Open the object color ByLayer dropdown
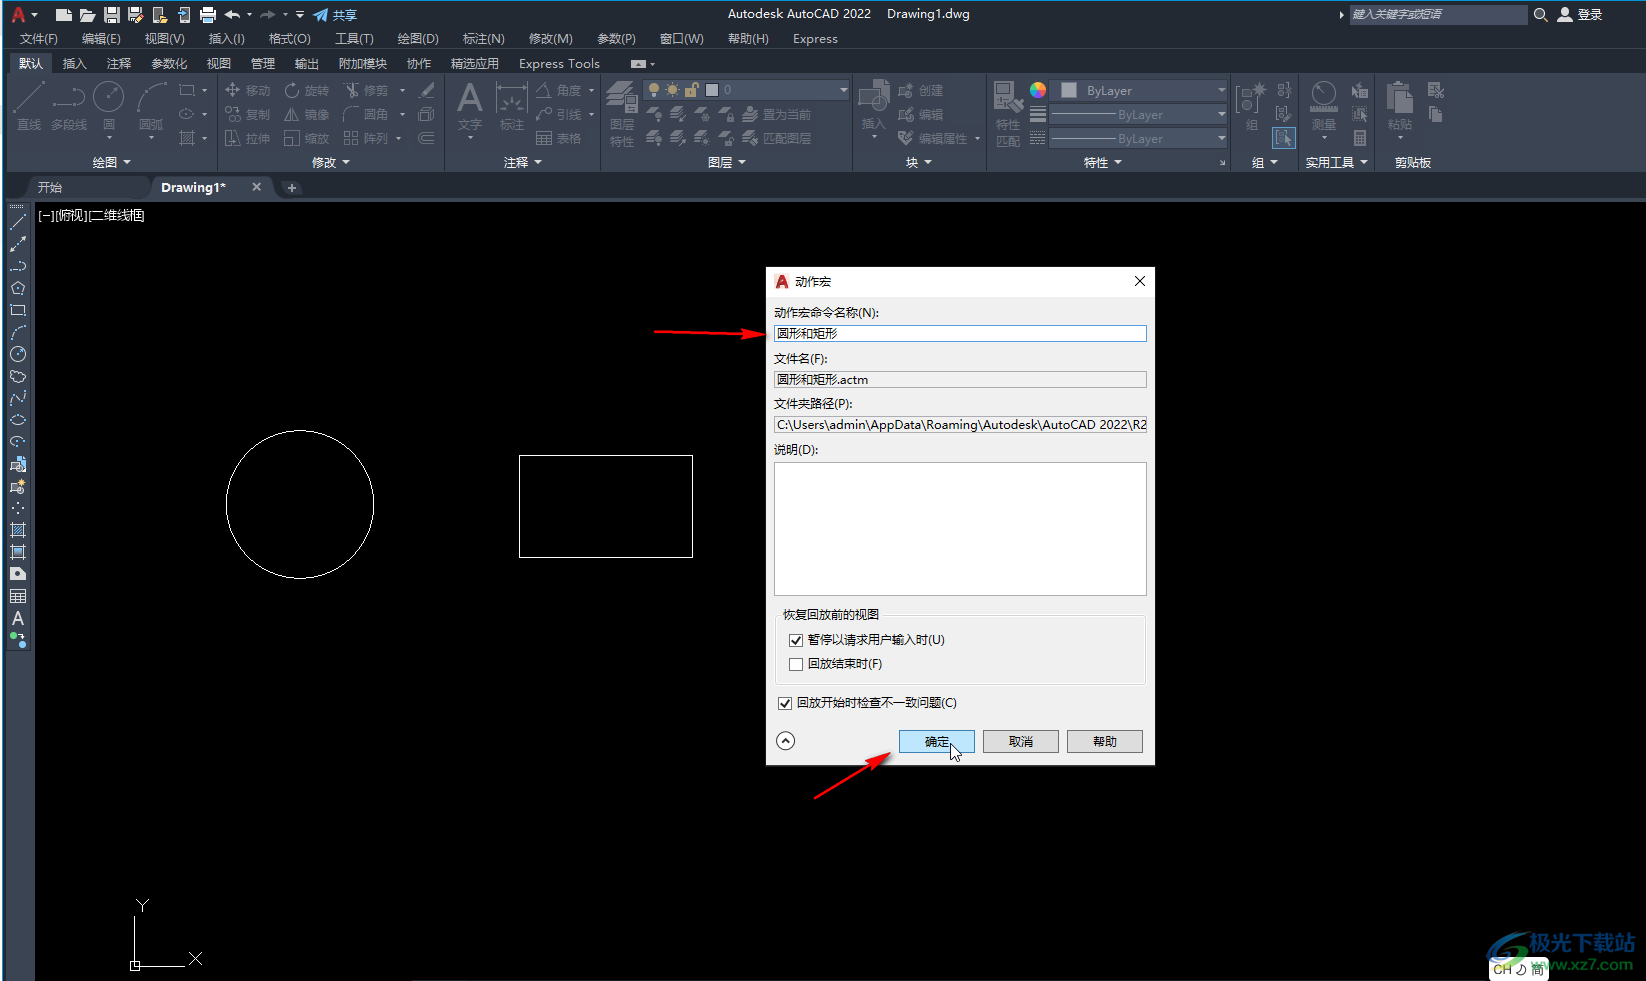Viewport: 1646px width, 981px height. click(x=1142, y=90)
